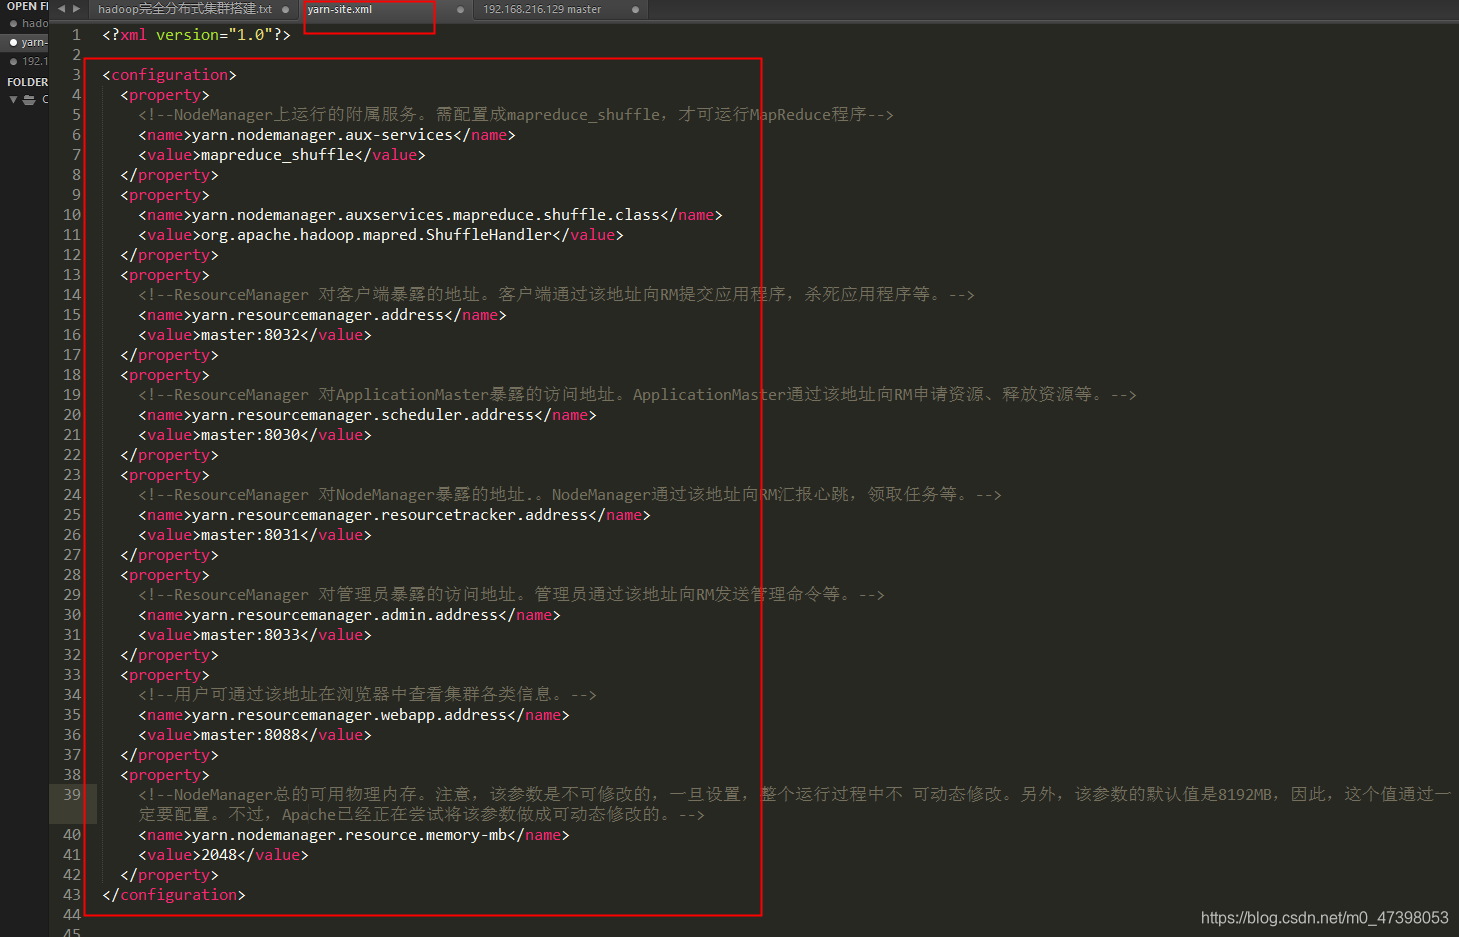Click the comment about 管理员发送管理命令

click(511, 595)
